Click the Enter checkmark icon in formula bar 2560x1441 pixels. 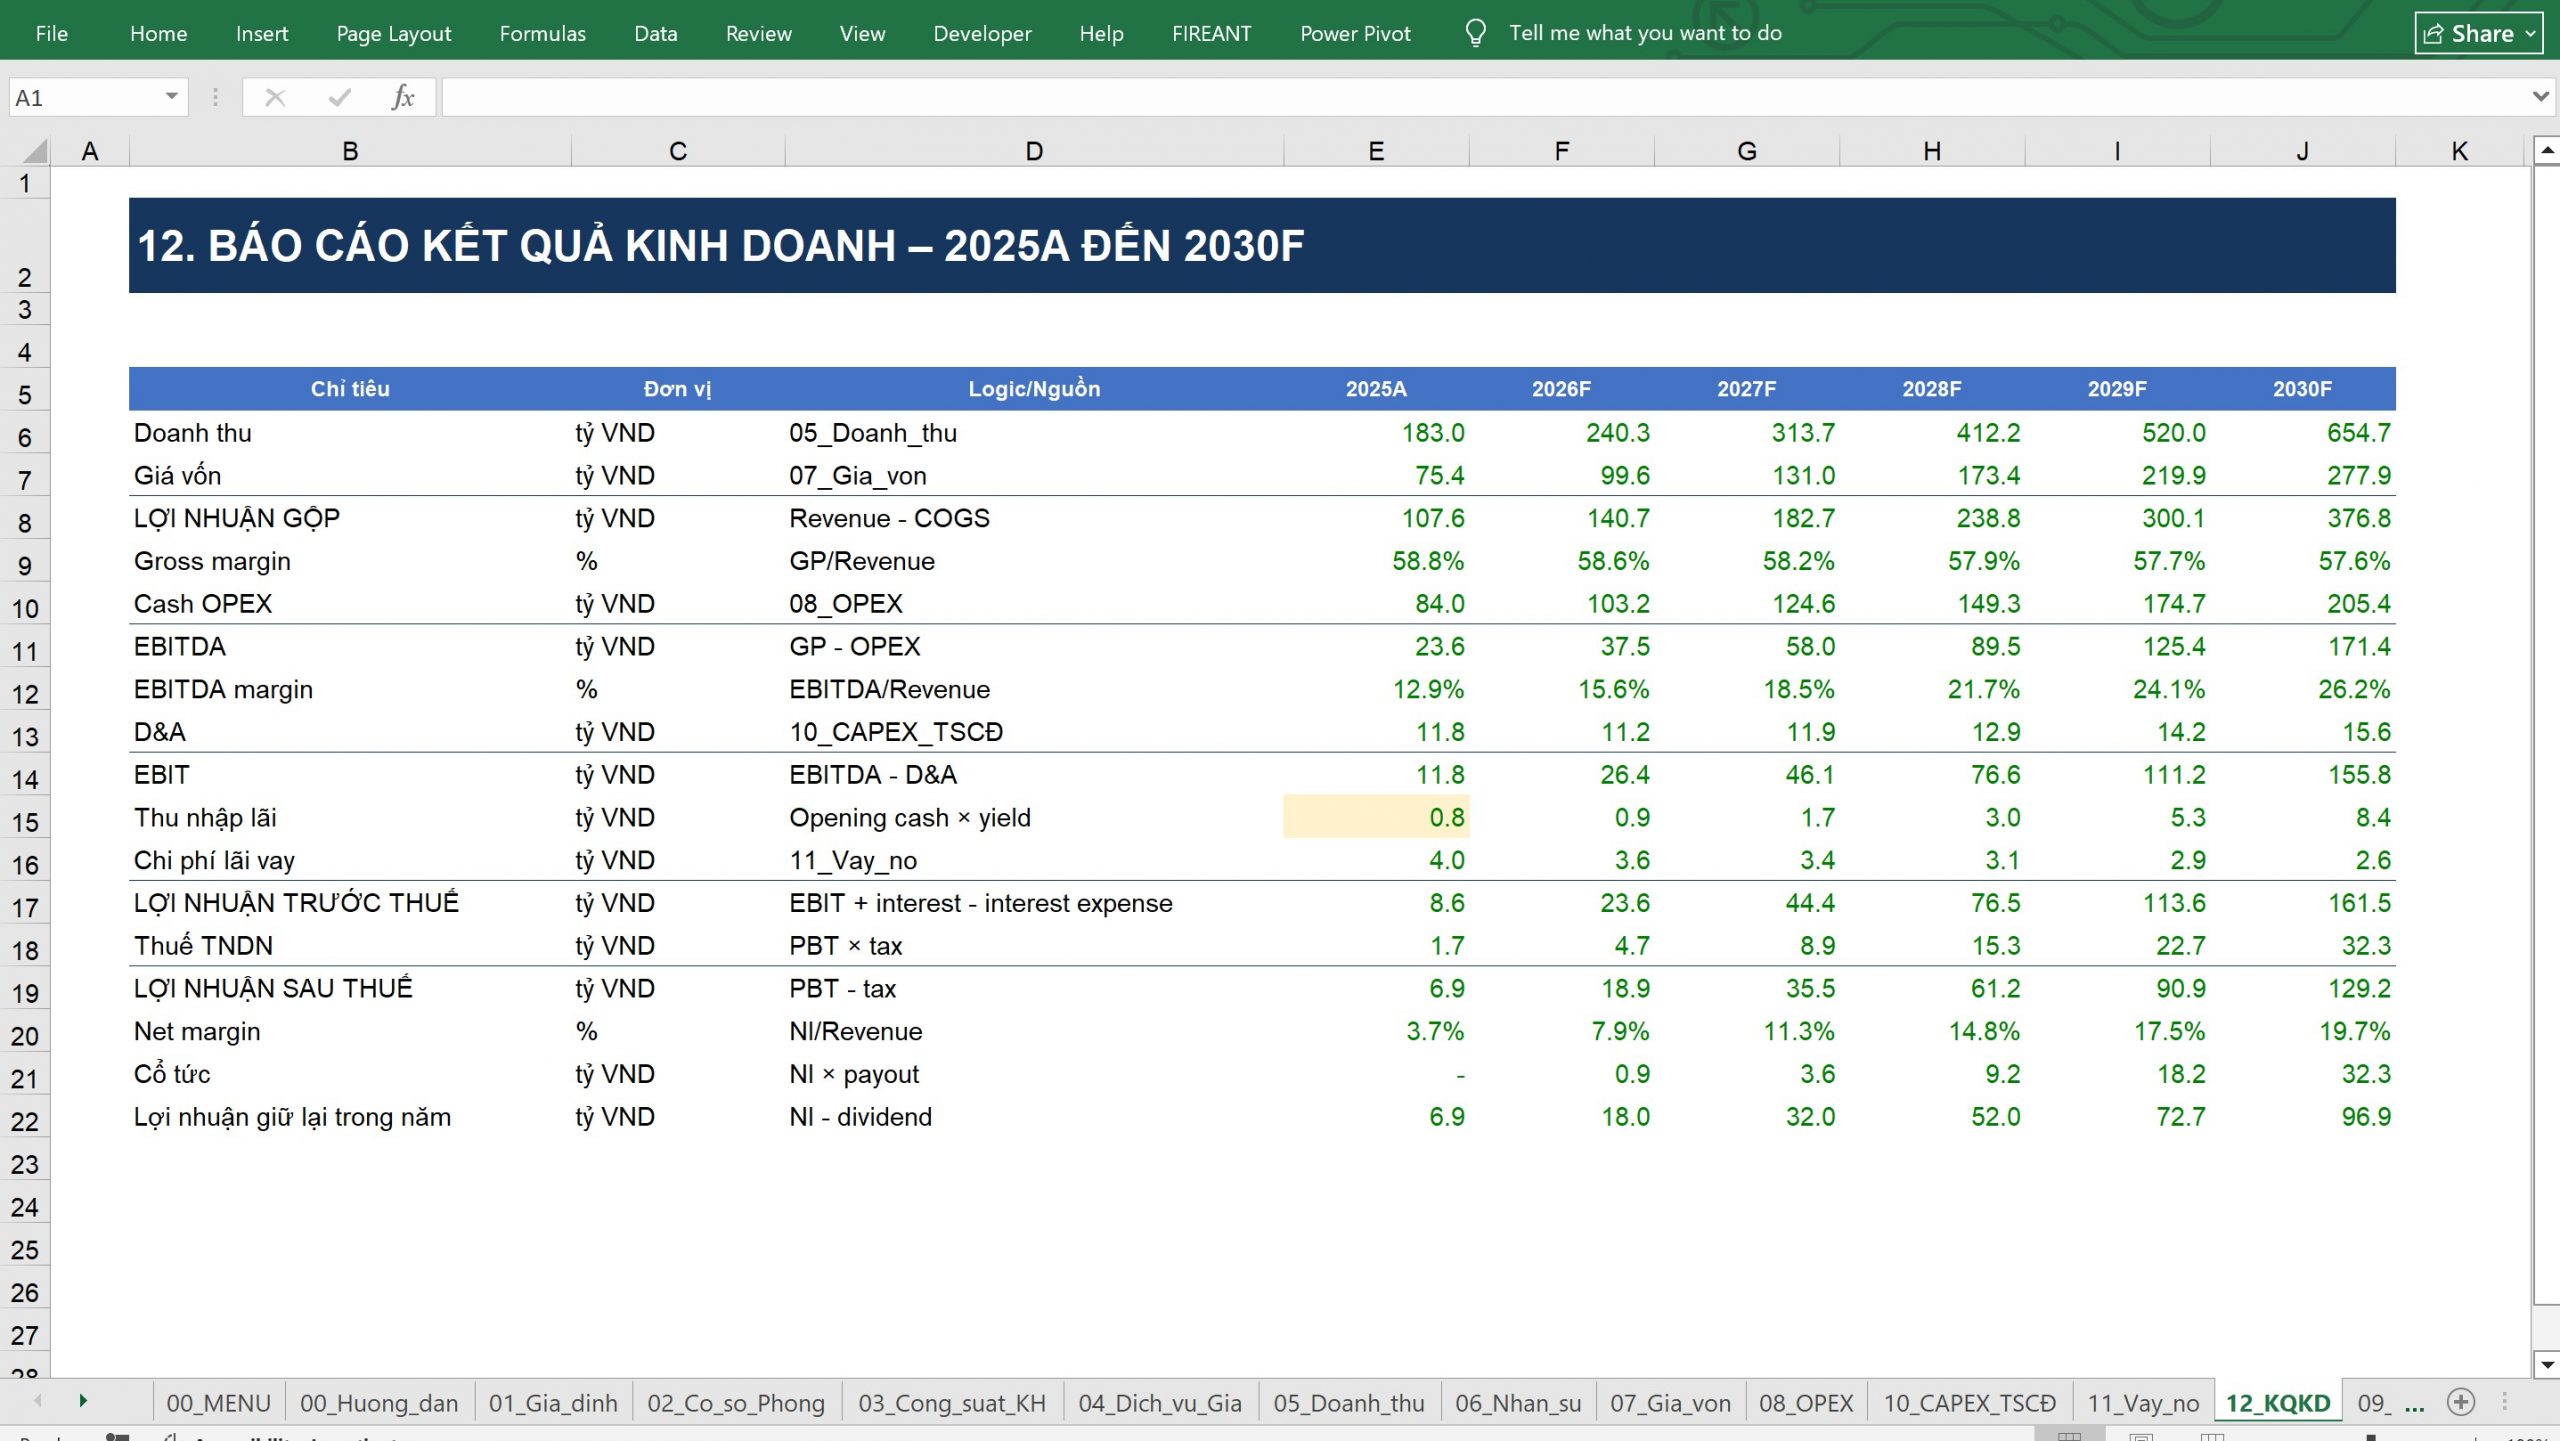pos(340,97)
